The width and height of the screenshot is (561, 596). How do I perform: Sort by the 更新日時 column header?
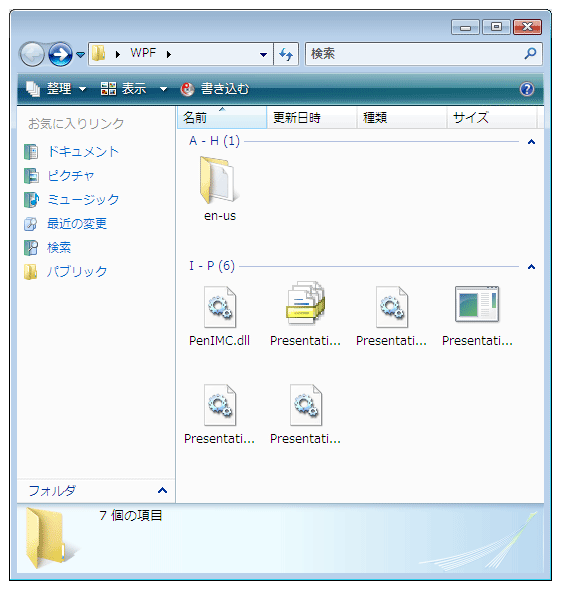click(312, 117)
